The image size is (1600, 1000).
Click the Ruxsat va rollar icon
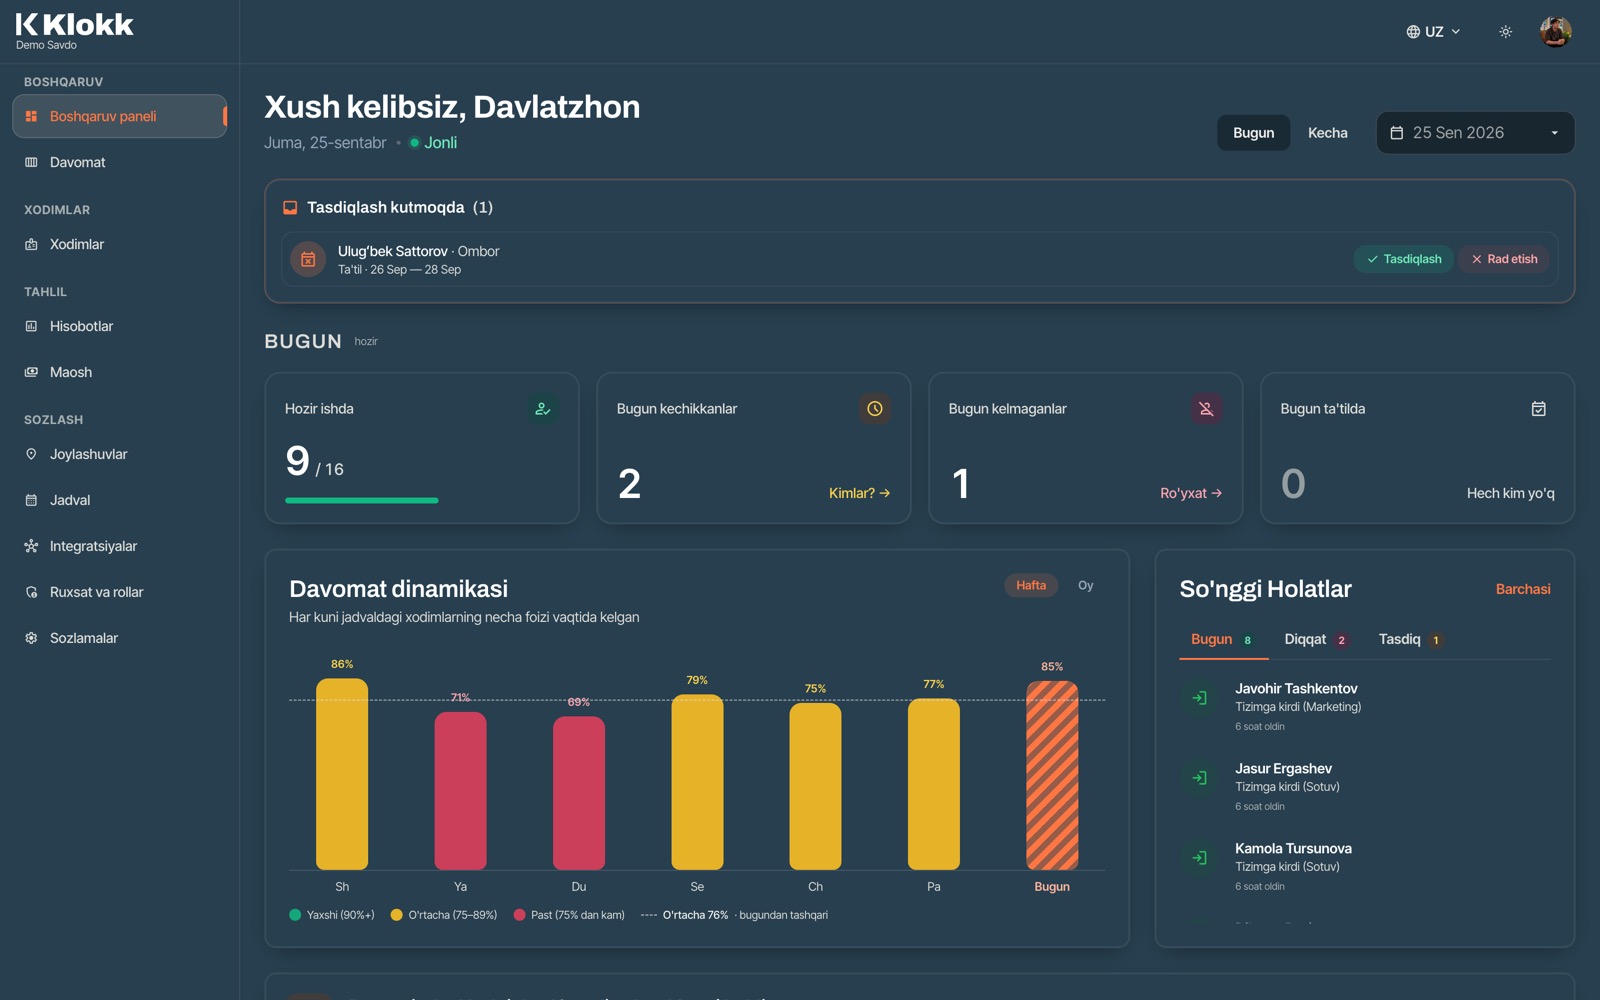pyautogui.click(x=31, y=592)
